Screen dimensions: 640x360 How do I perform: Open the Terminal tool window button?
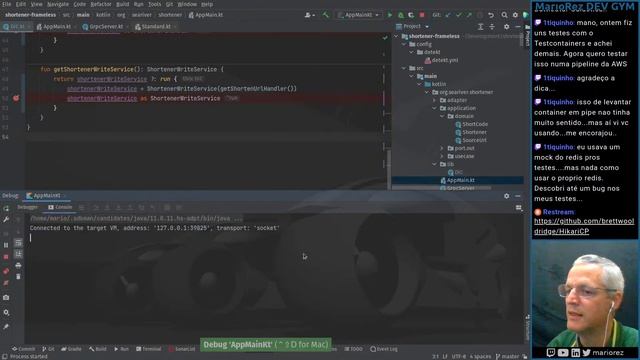pyautogui.click(x=149, y=349)
